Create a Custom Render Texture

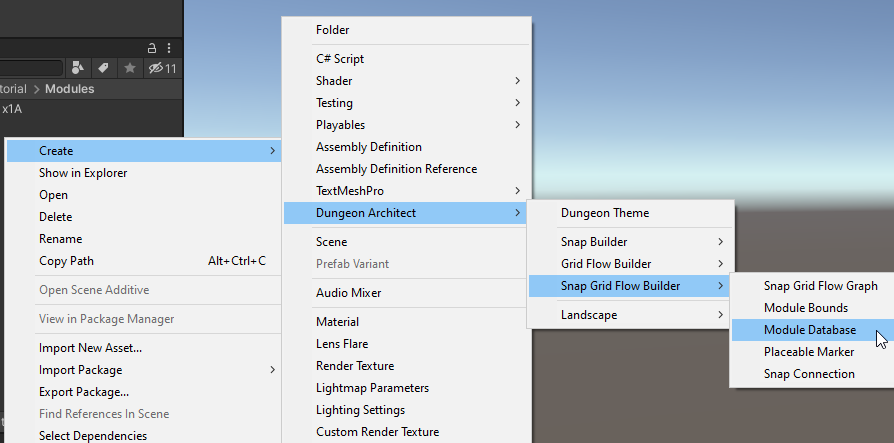(407, 432)
